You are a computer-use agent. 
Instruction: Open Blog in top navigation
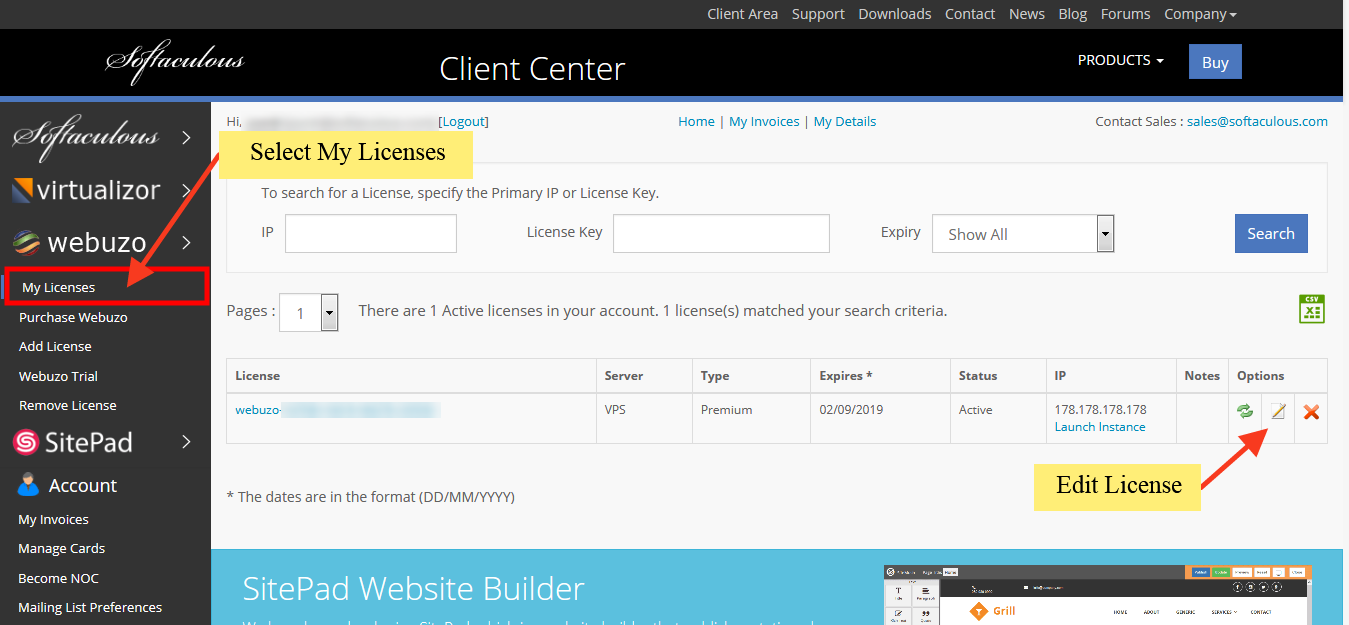1073,14
